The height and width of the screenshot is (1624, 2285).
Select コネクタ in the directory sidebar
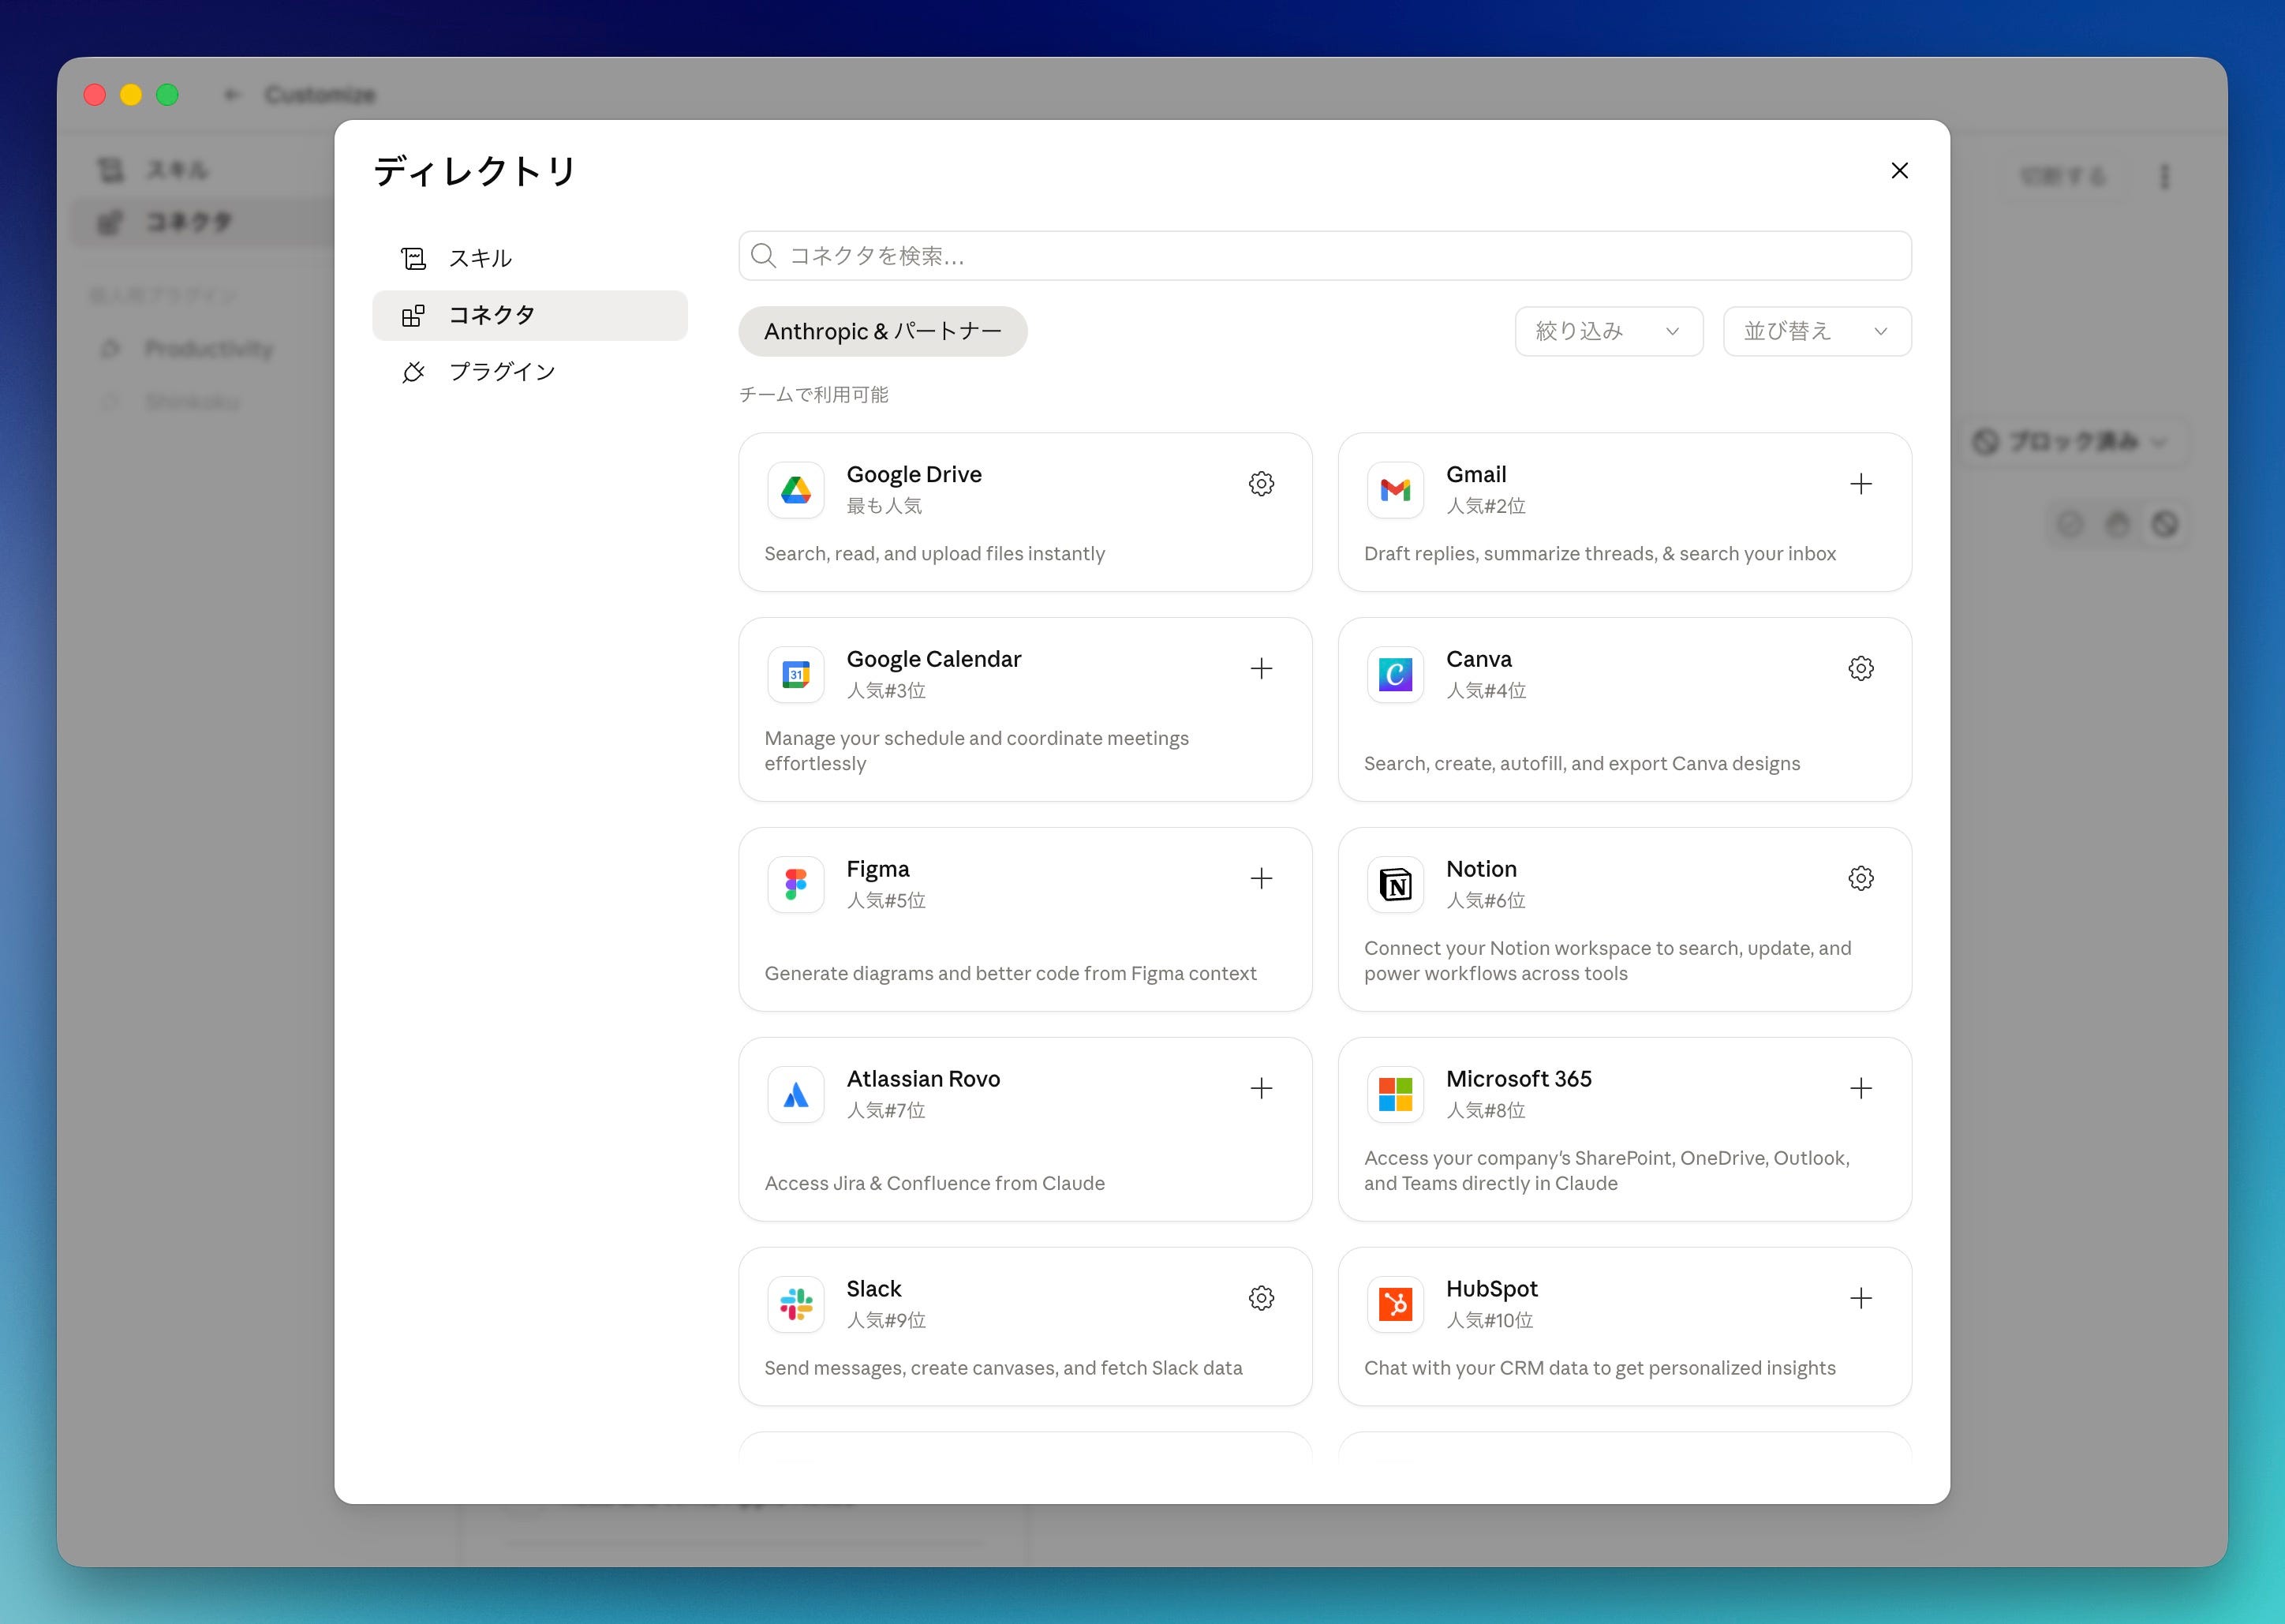coord(529,316)
